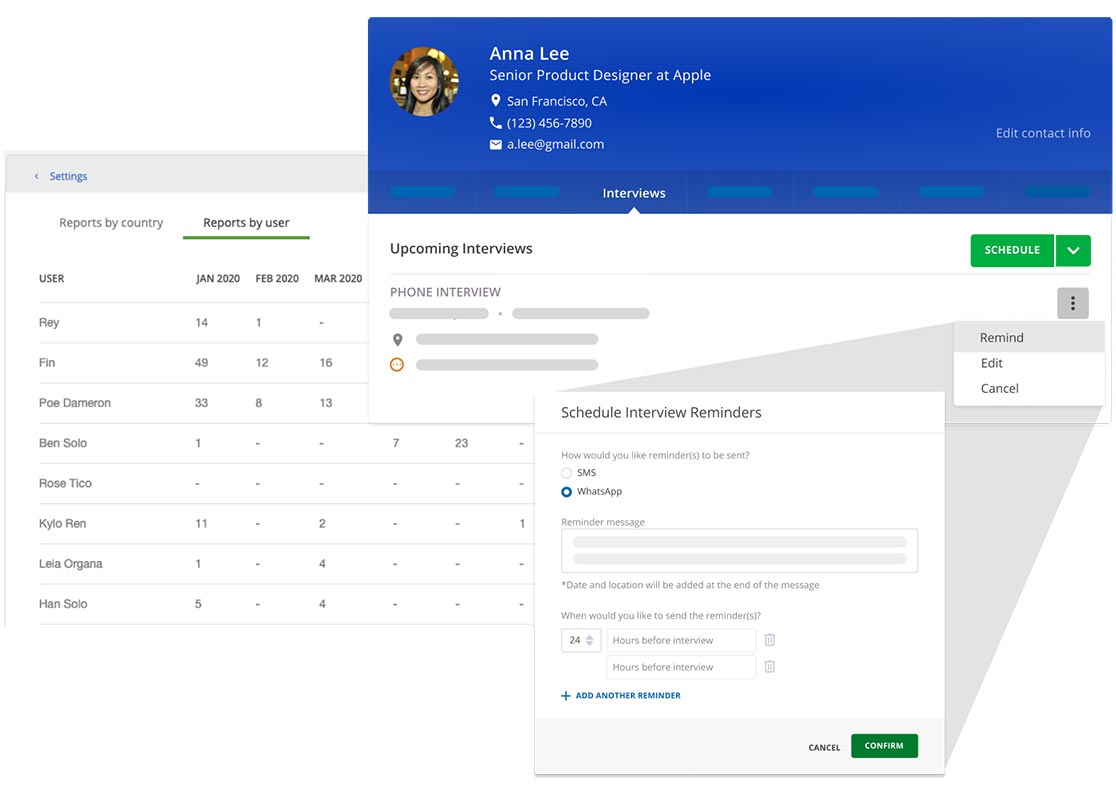Image resolution: width=1116 pixels, height=792 pixels.
Task: Open Anna Lee's profile photo
Action: pyautogui.click(x=424, y=82)
